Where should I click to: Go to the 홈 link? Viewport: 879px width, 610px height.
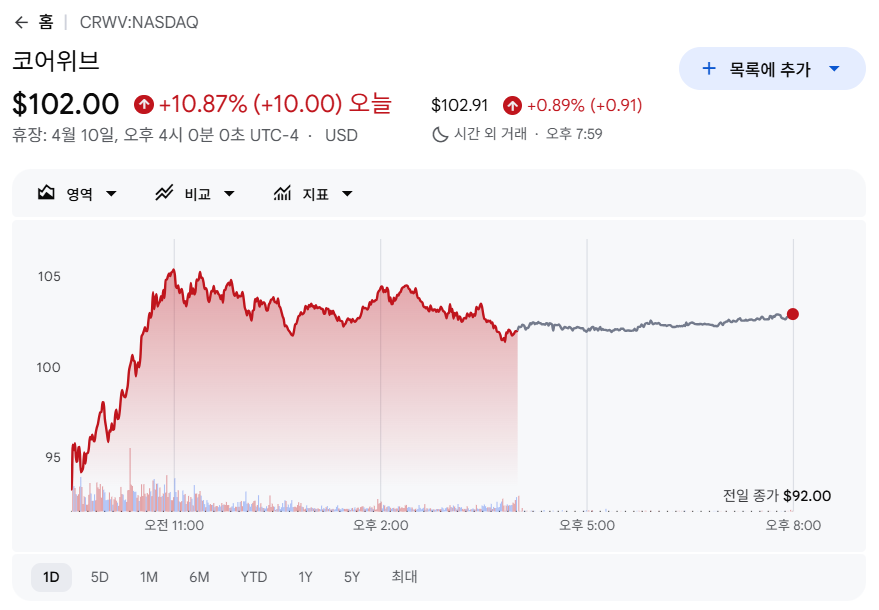(46, 22)
